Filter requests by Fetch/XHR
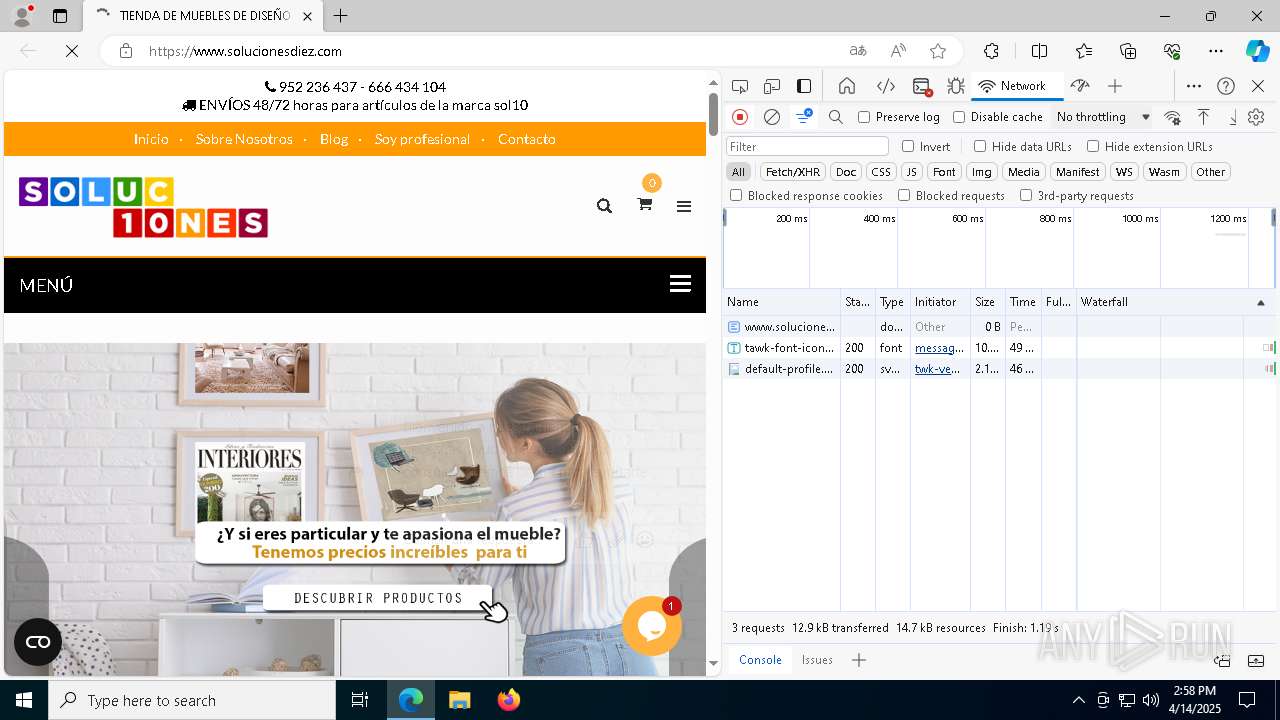 (x=793, y=172)
